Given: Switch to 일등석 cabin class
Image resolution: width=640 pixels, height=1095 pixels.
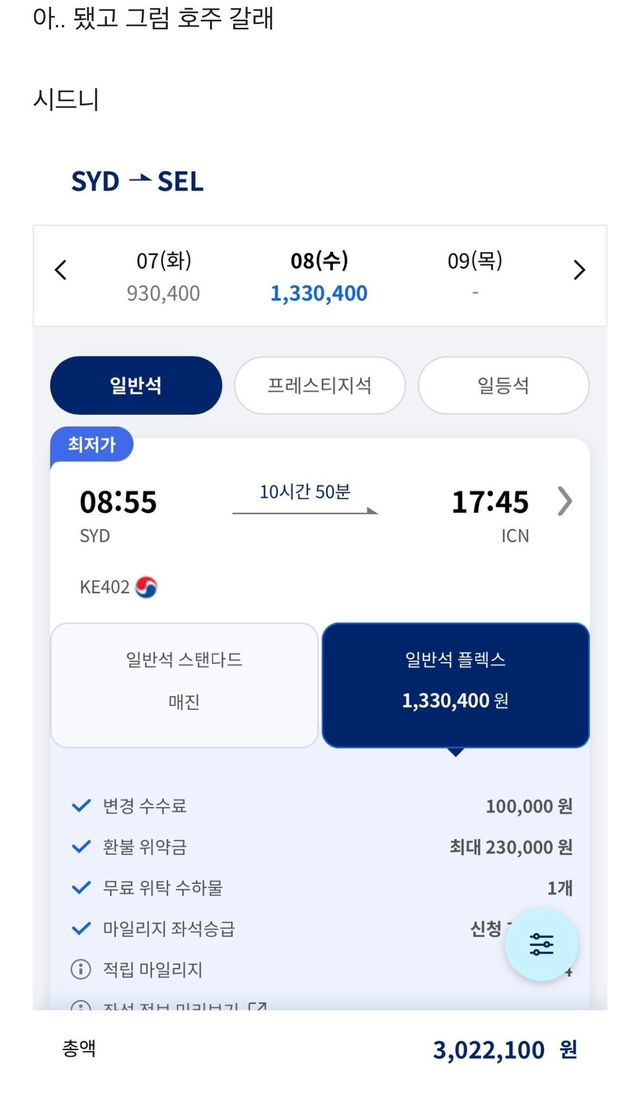Looking at the screenshot, I should click(x=503, y=386).
